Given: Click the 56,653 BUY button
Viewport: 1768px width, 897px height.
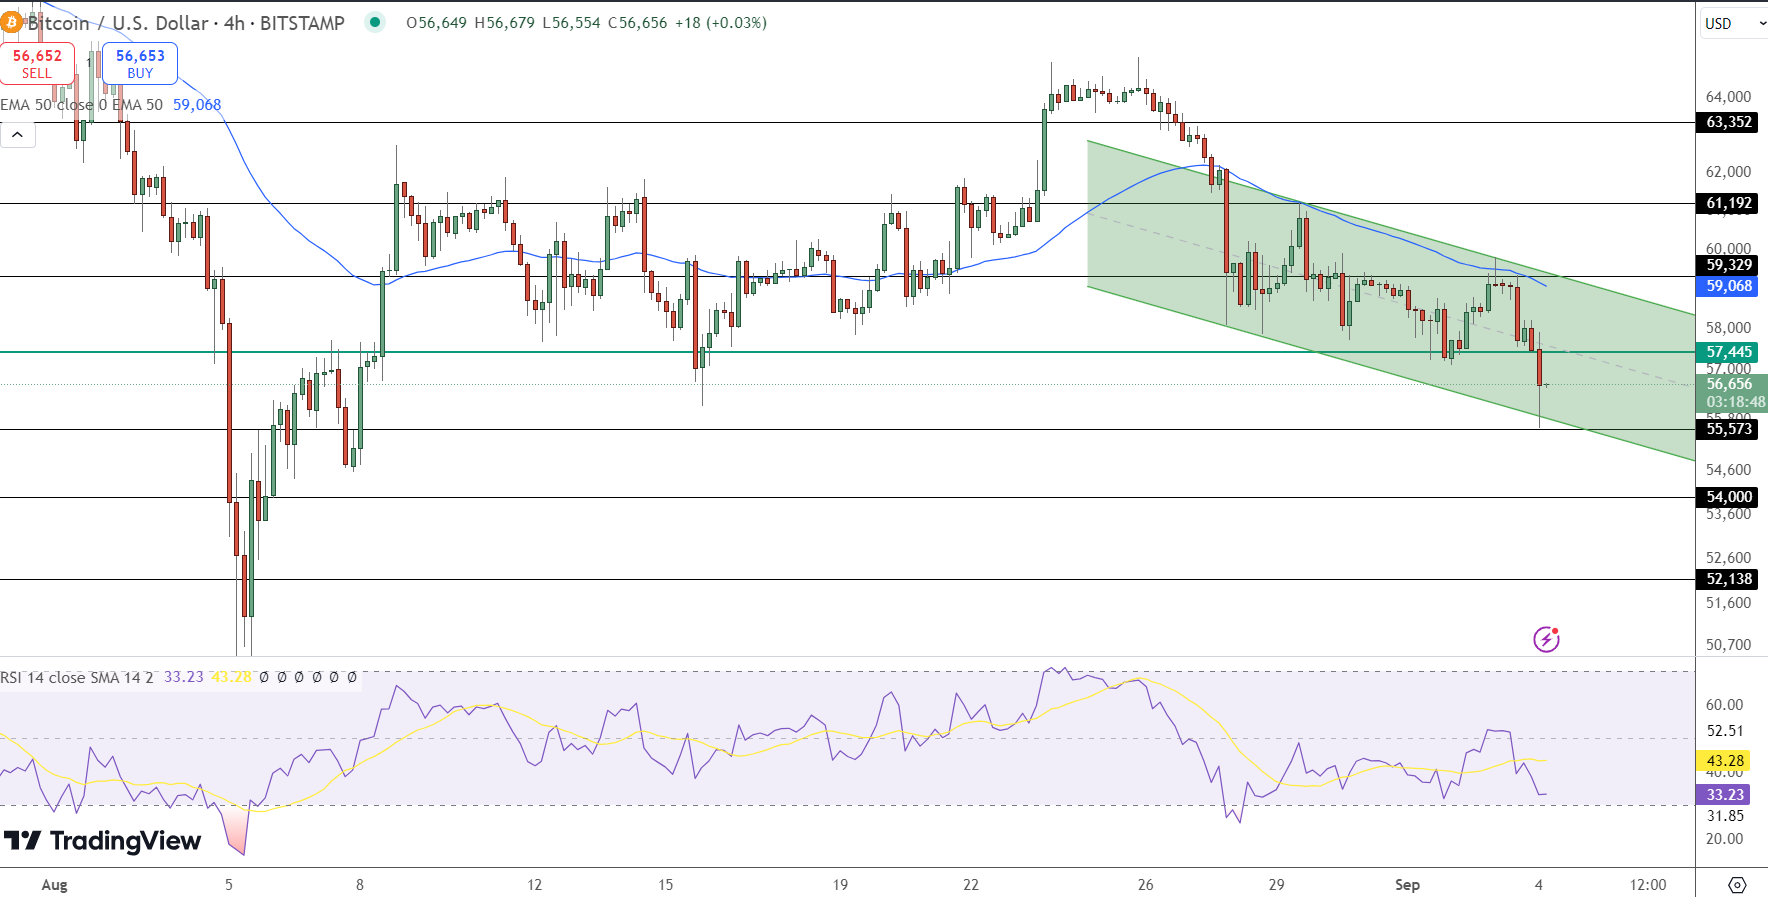Looking at the screenshot, I should pos(140,63).
